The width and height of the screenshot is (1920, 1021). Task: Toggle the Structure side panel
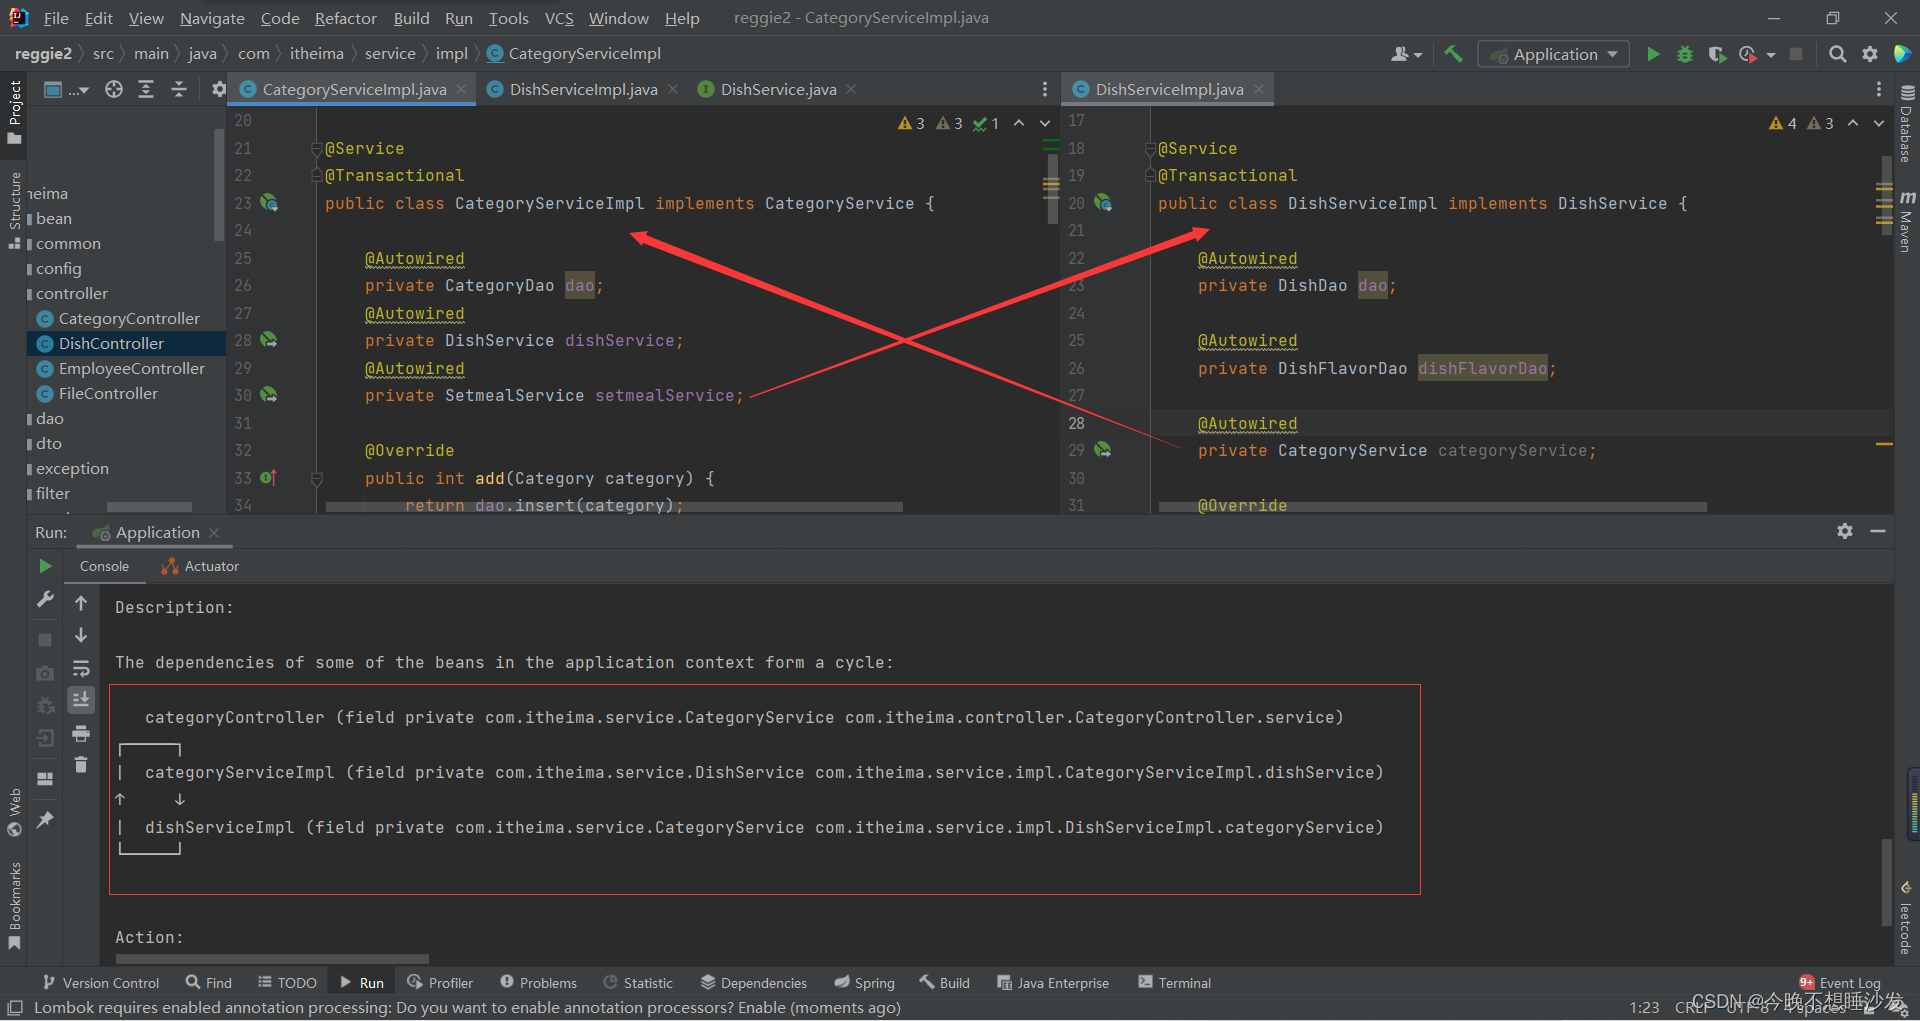[14, 210]
